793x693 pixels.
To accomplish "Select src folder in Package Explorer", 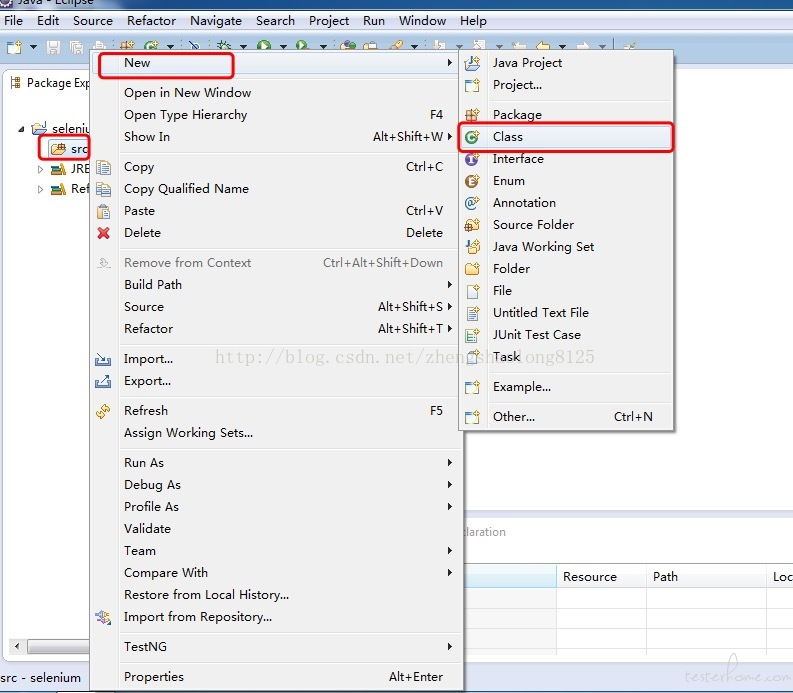I will 69,149.
